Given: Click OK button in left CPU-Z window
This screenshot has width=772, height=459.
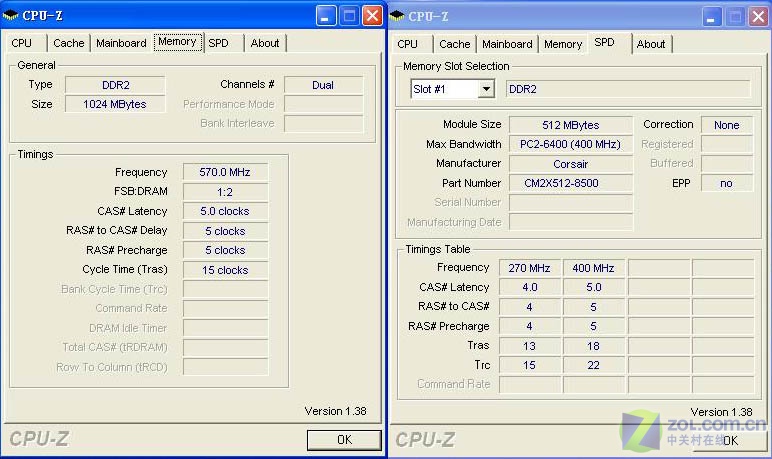Looking at the screenshot, I should coord(344,440).
